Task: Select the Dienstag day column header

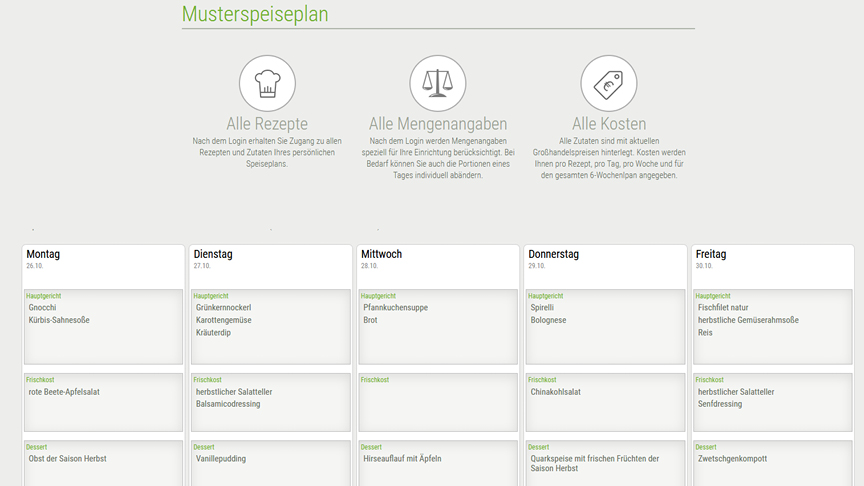Action: [213, 254]
